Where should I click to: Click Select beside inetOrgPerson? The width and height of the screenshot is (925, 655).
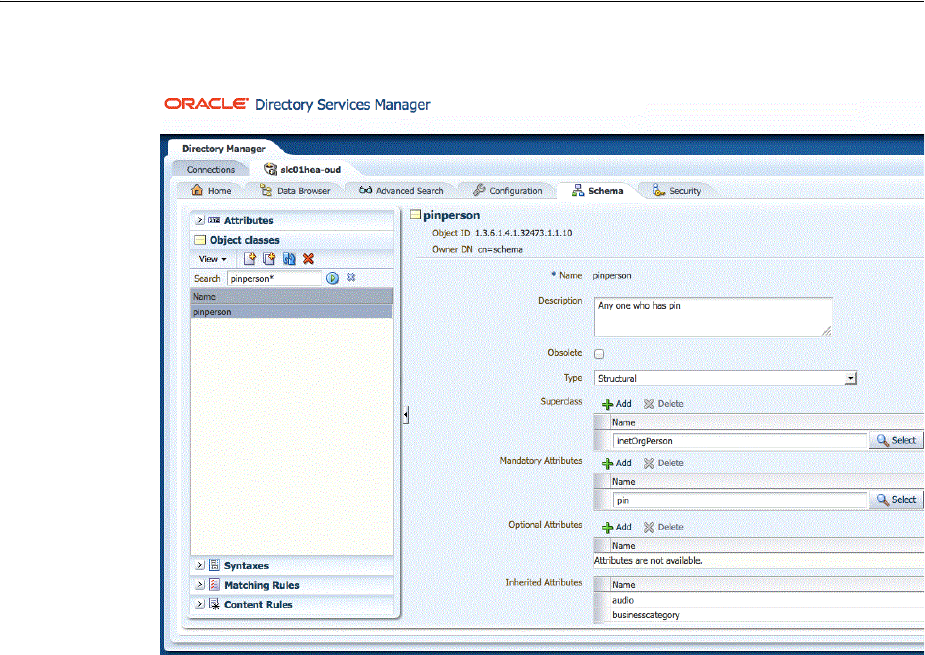[x=896, y=440]
